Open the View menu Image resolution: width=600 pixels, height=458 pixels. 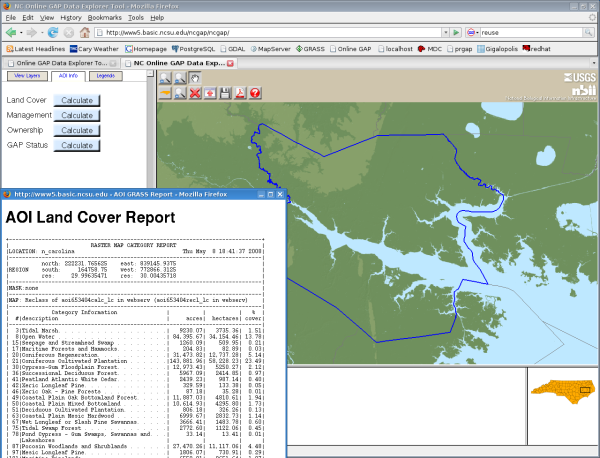point(47,18)
